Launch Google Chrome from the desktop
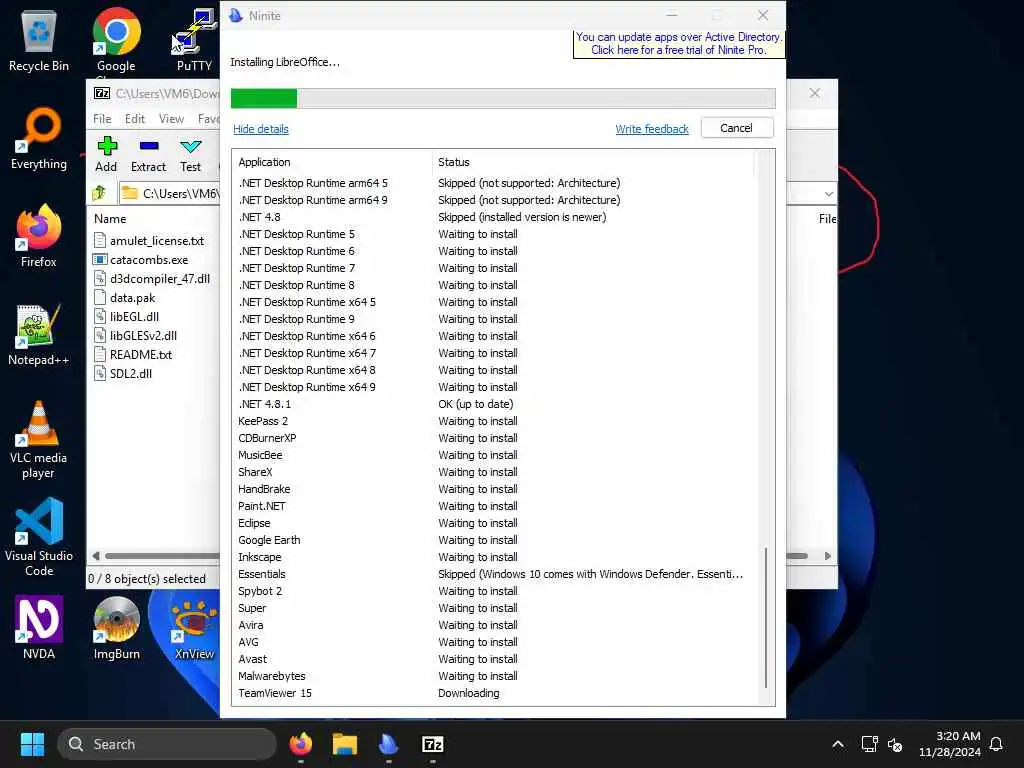Image resolution: width=1024 pixels, height=768 pixels. [116, 40]
